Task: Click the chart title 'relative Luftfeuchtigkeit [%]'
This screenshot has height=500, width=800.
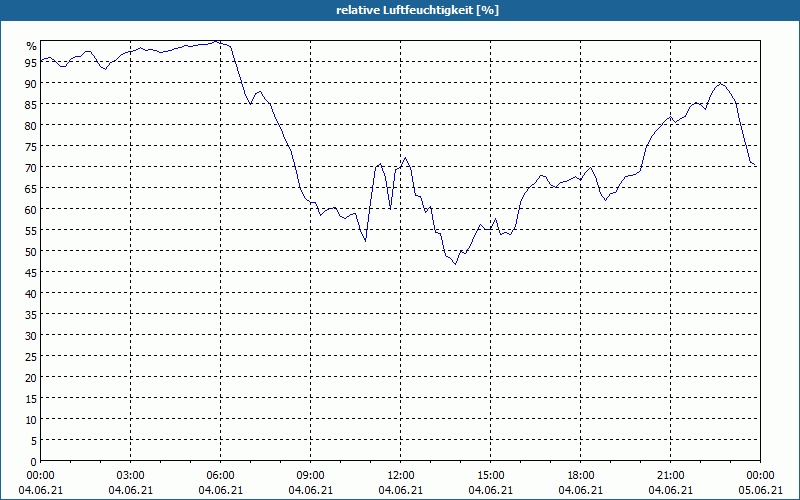Action: pos(417,10)
